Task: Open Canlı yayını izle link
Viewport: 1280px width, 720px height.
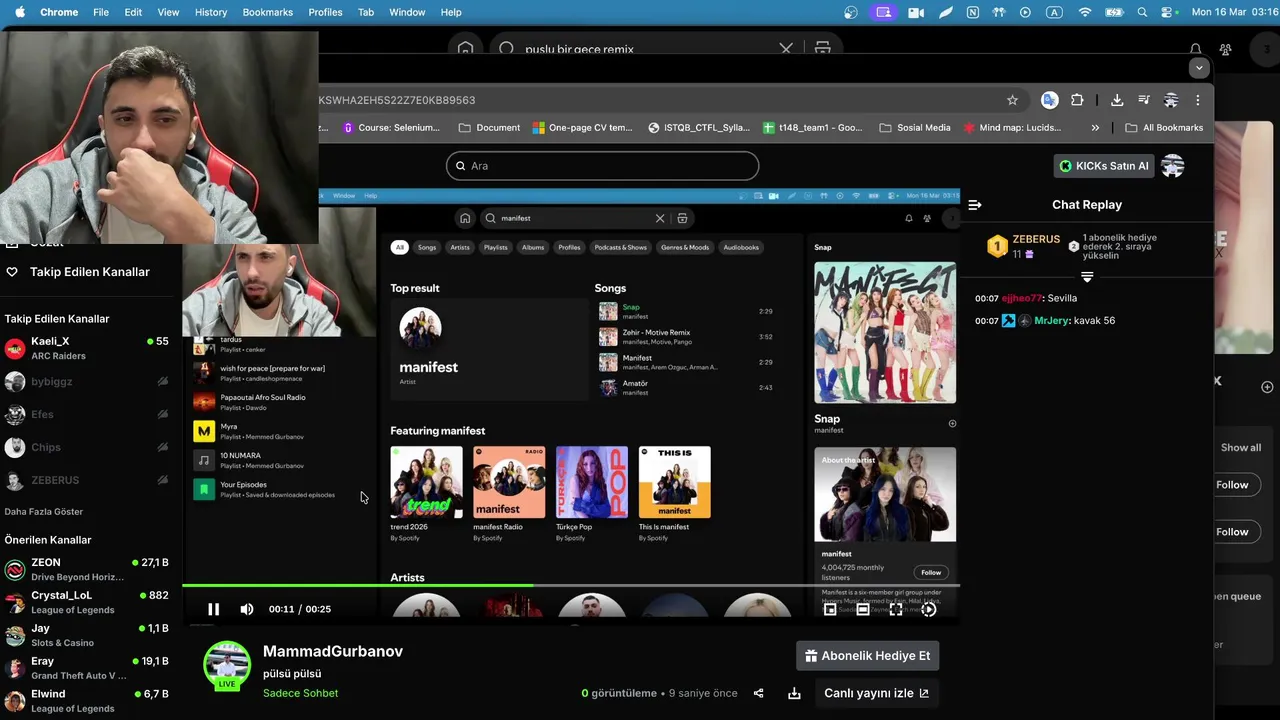Action: coord(876,693)
